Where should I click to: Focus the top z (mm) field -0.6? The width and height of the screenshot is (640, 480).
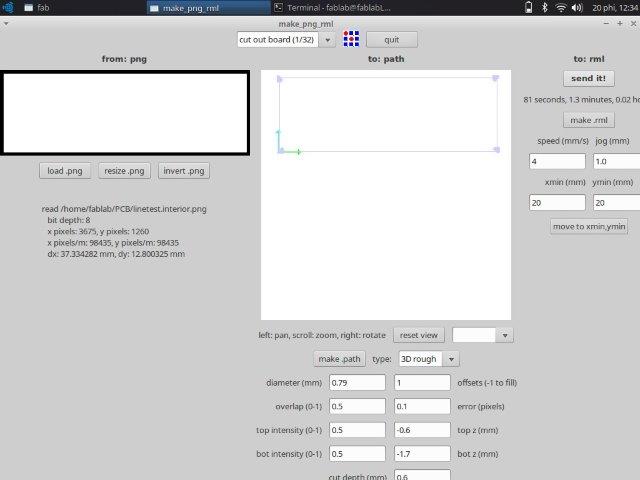point(422,430)
